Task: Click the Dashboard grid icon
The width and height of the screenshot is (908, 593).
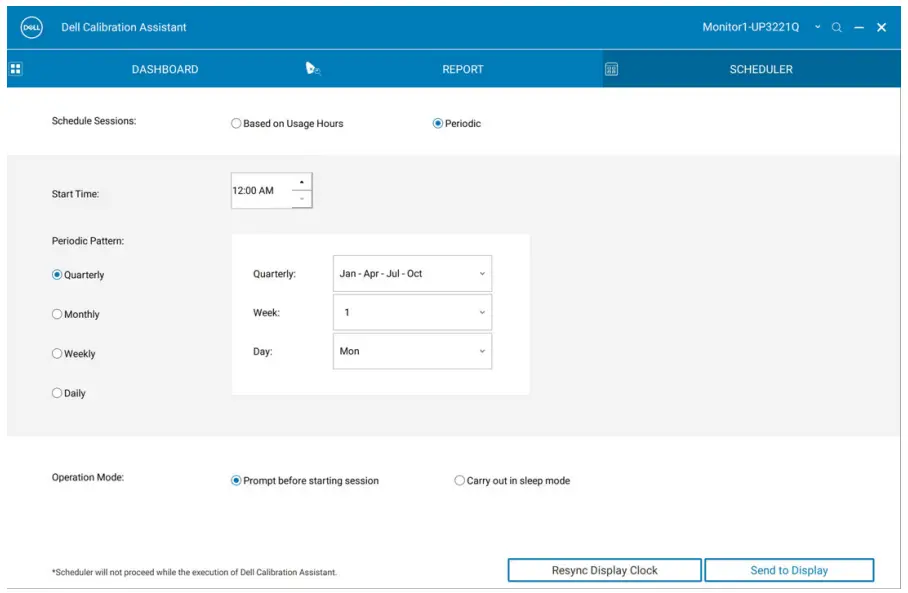Action: pos(16,69)
